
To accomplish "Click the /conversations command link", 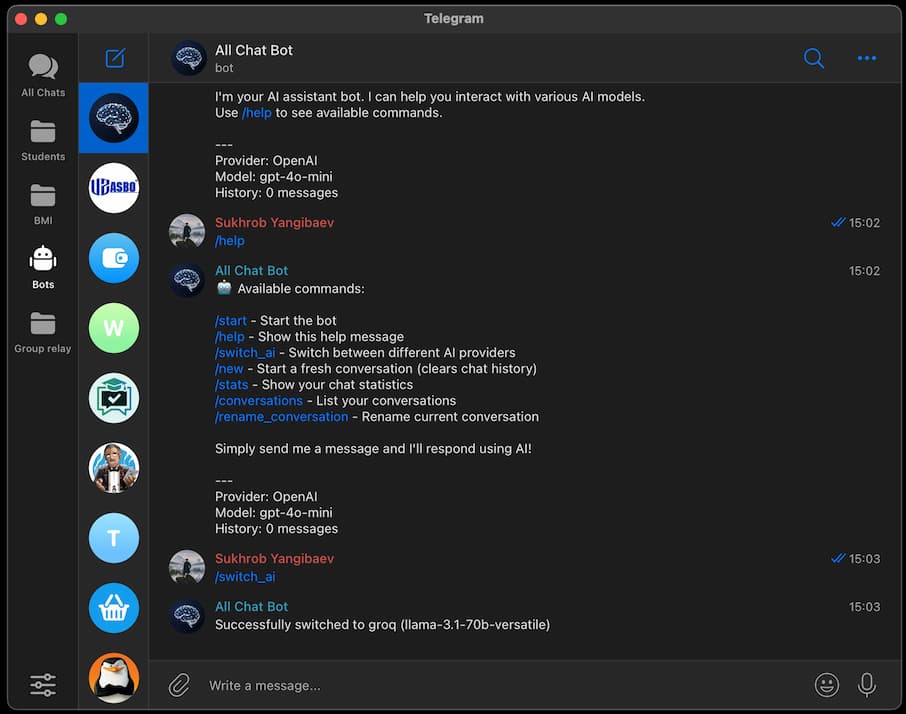I will click(x=259, y=400).
